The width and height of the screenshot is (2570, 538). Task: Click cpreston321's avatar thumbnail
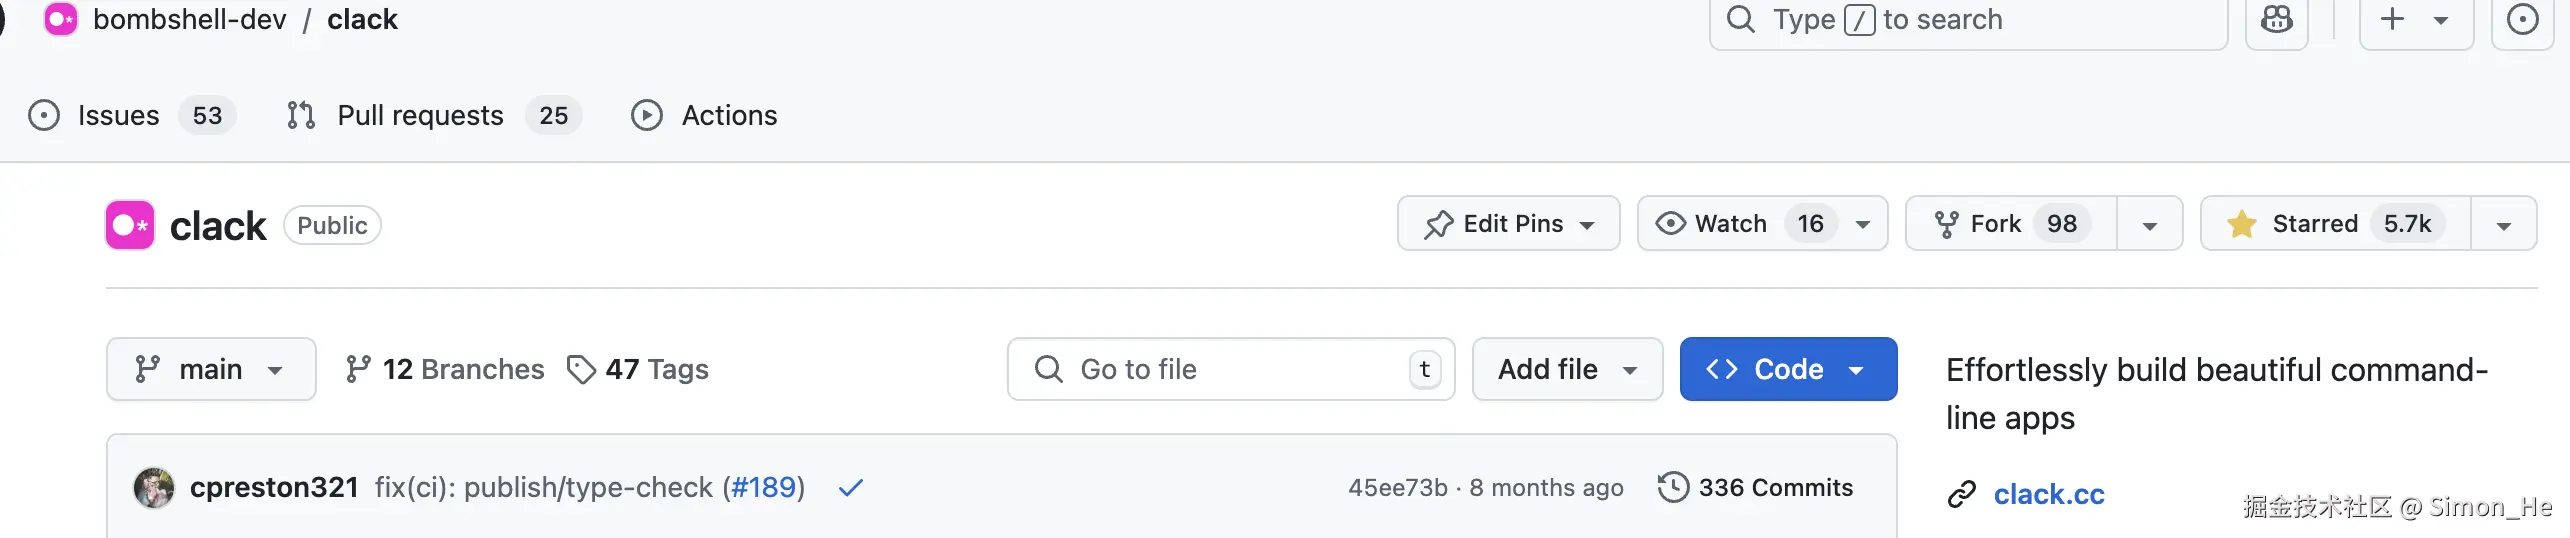click(x=154, y=488)
